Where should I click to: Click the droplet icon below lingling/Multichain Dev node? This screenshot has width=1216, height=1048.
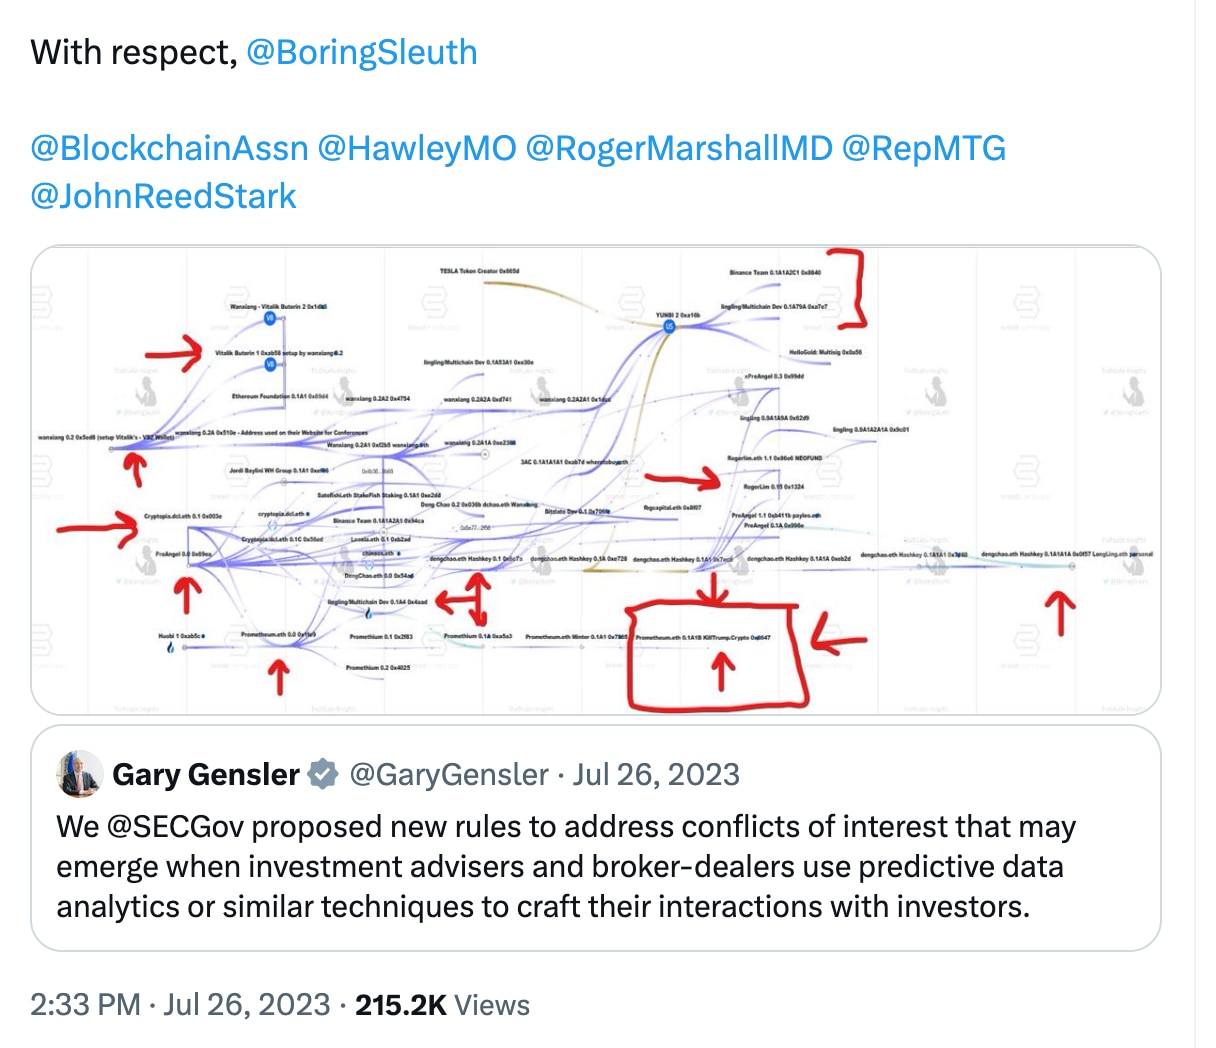[x=368, y=615]
